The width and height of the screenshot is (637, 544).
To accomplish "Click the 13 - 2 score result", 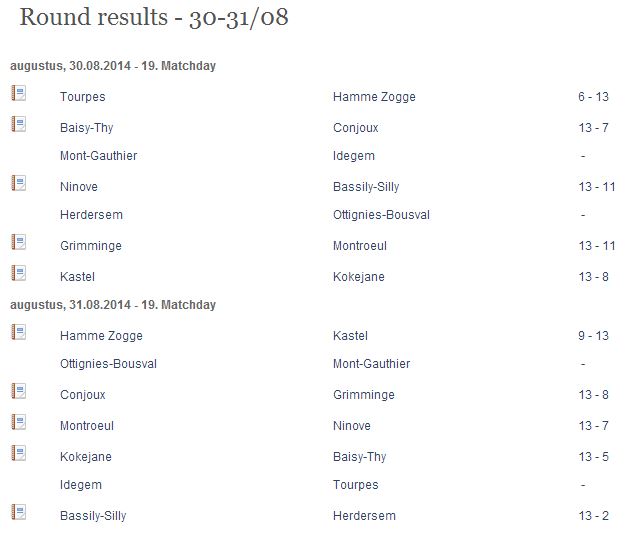I will (594, 516).
